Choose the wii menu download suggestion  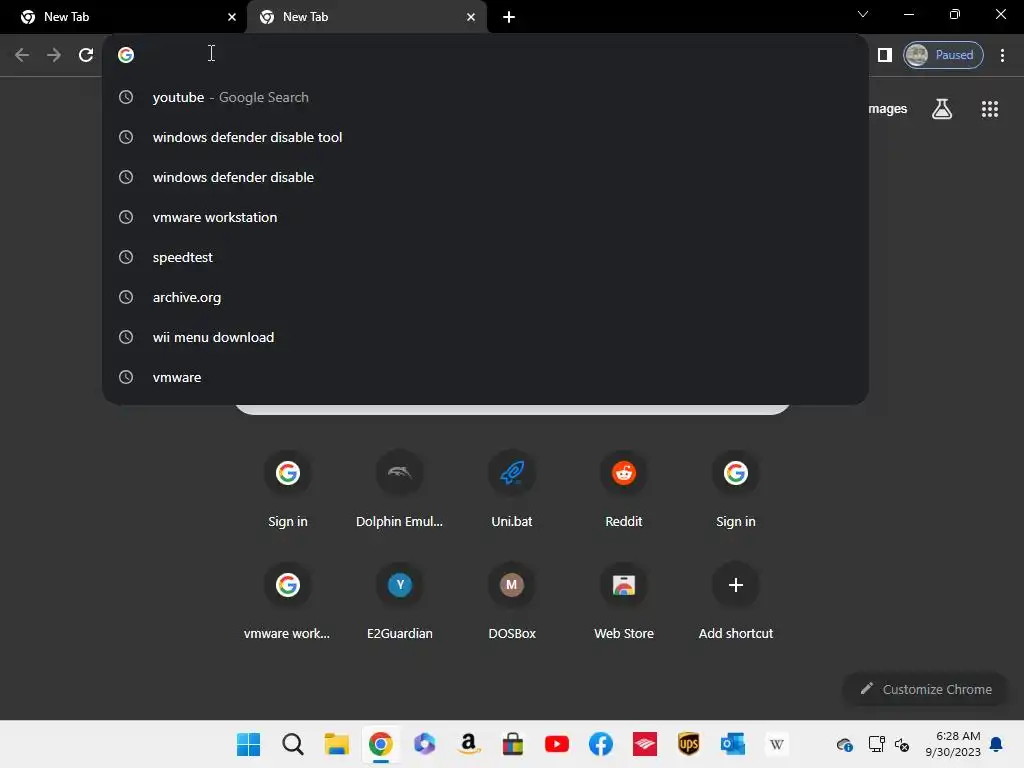pyautogui.click(x=485, y=337)
